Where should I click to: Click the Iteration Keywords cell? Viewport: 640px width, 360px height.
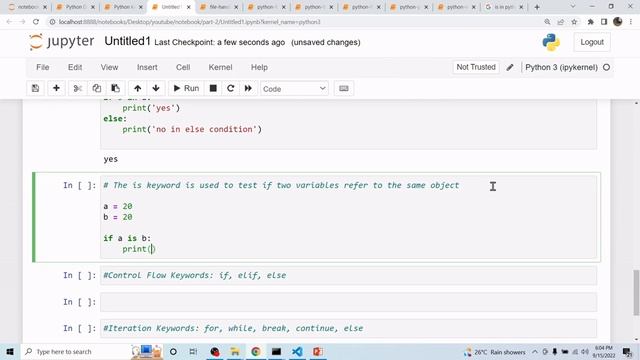point(348,328)
